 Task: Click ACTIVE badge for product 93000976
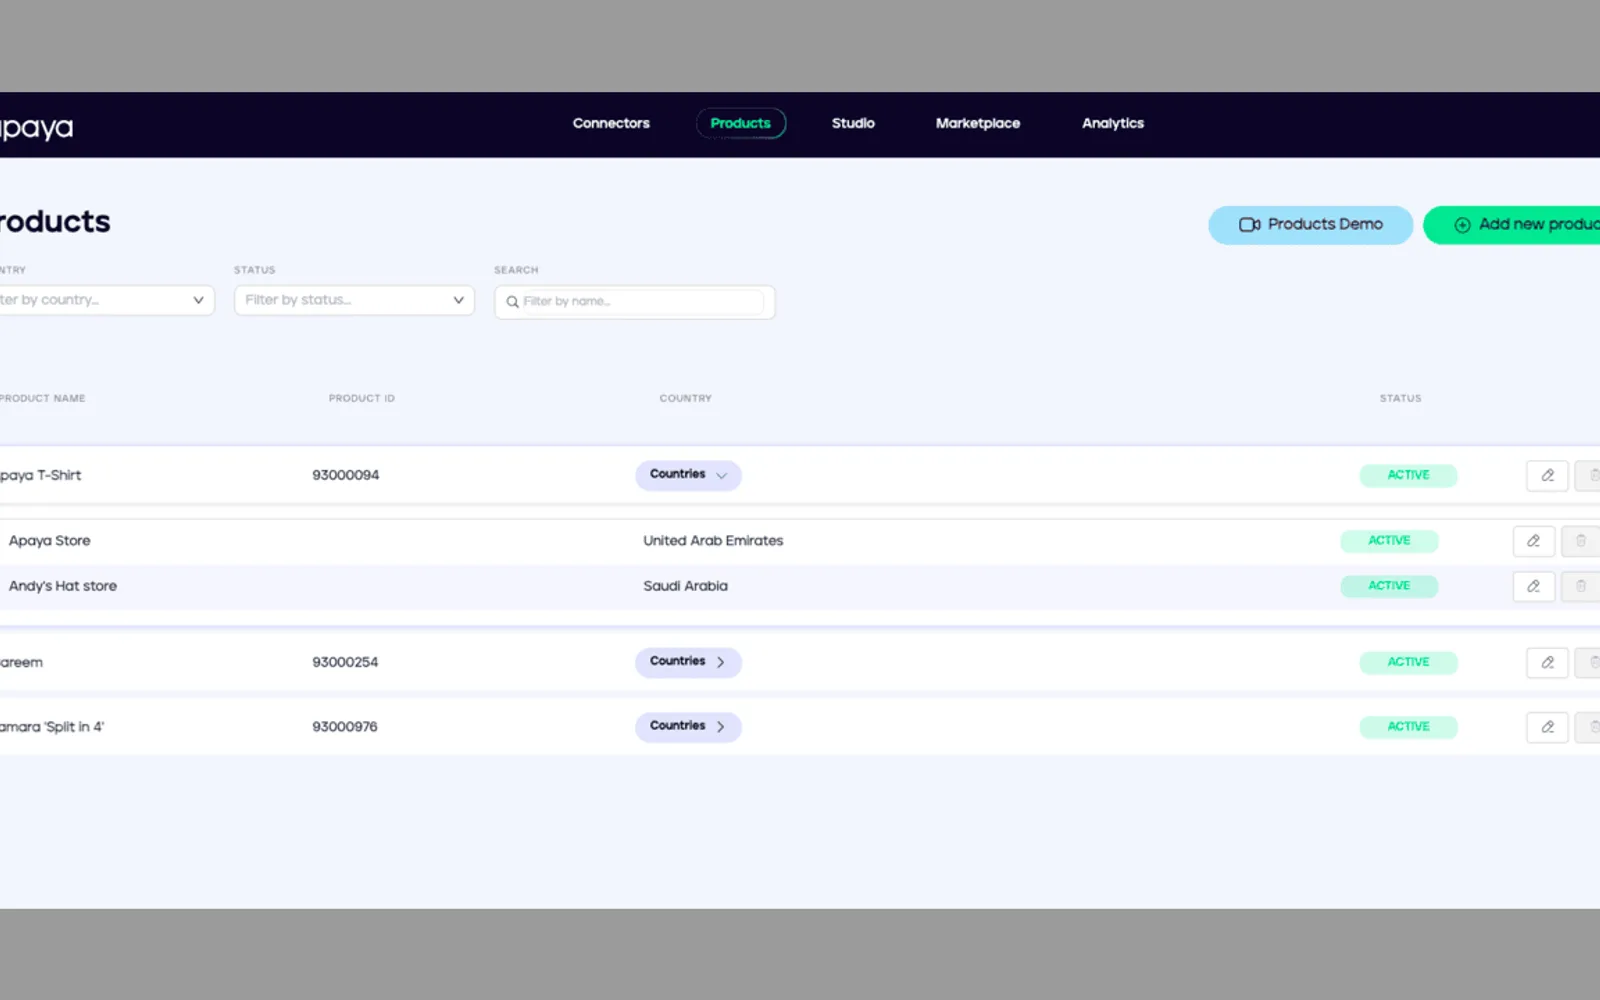1408,727
